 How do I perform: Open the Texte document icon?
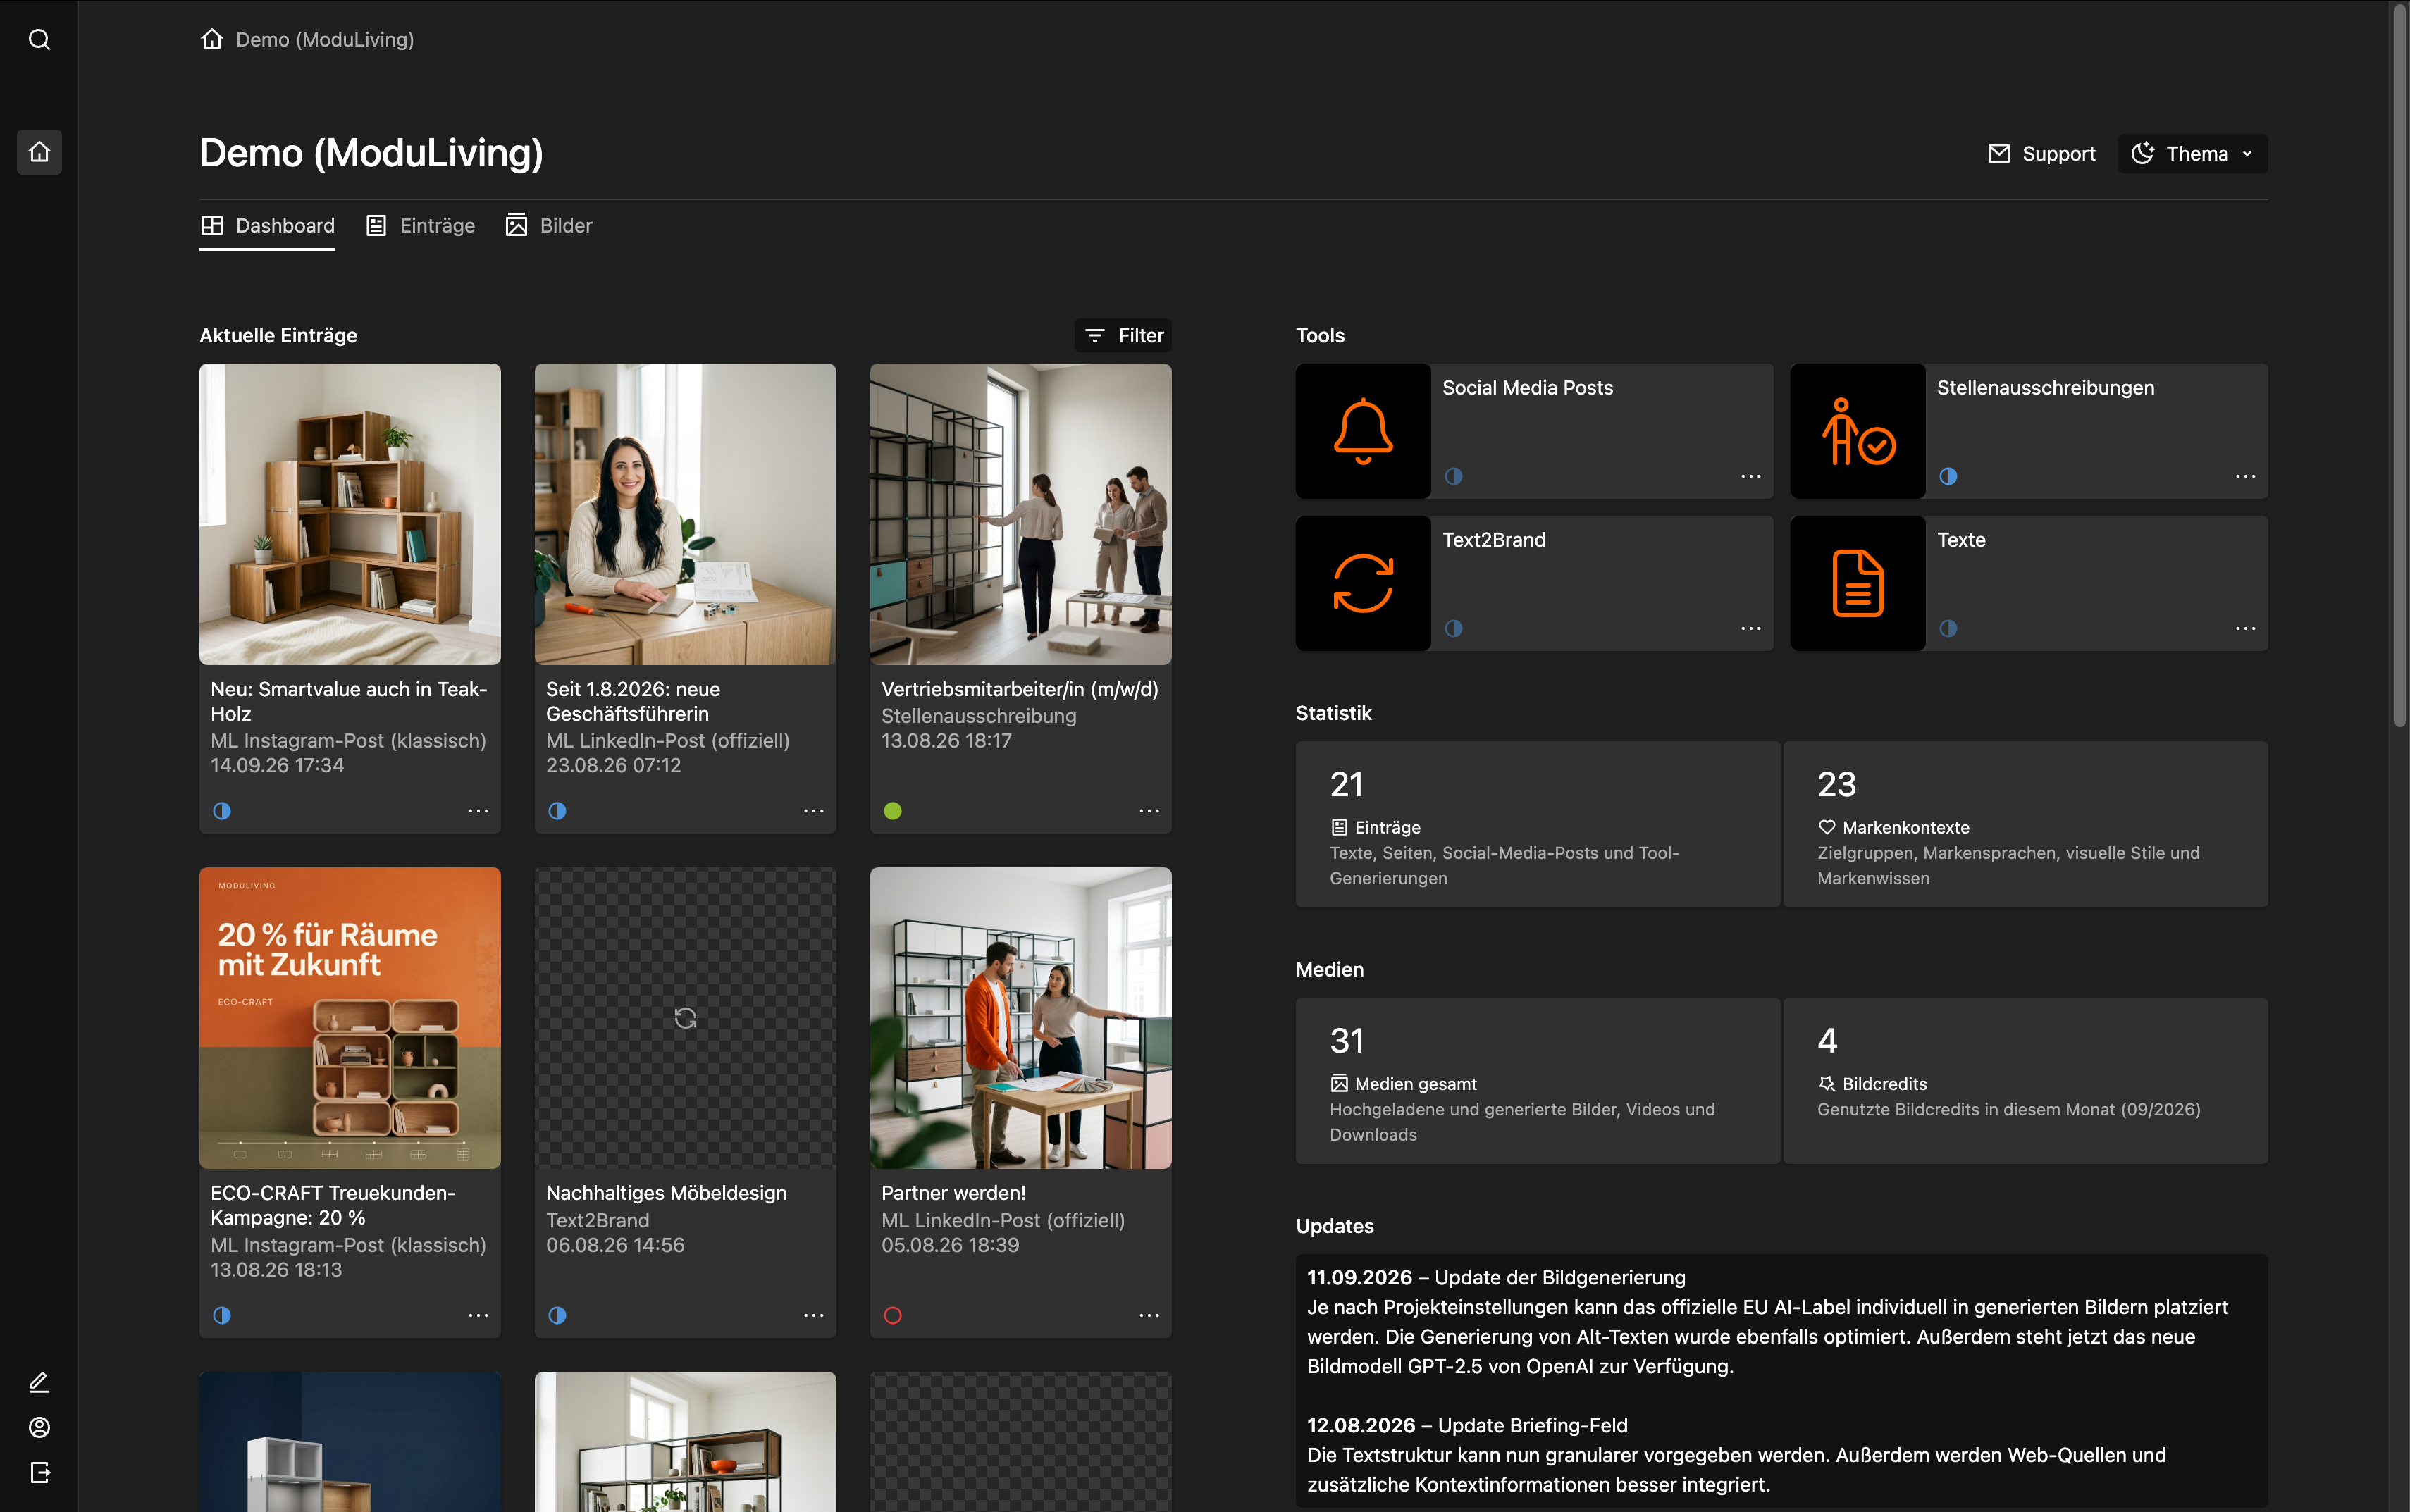(x=1857, y=583)
